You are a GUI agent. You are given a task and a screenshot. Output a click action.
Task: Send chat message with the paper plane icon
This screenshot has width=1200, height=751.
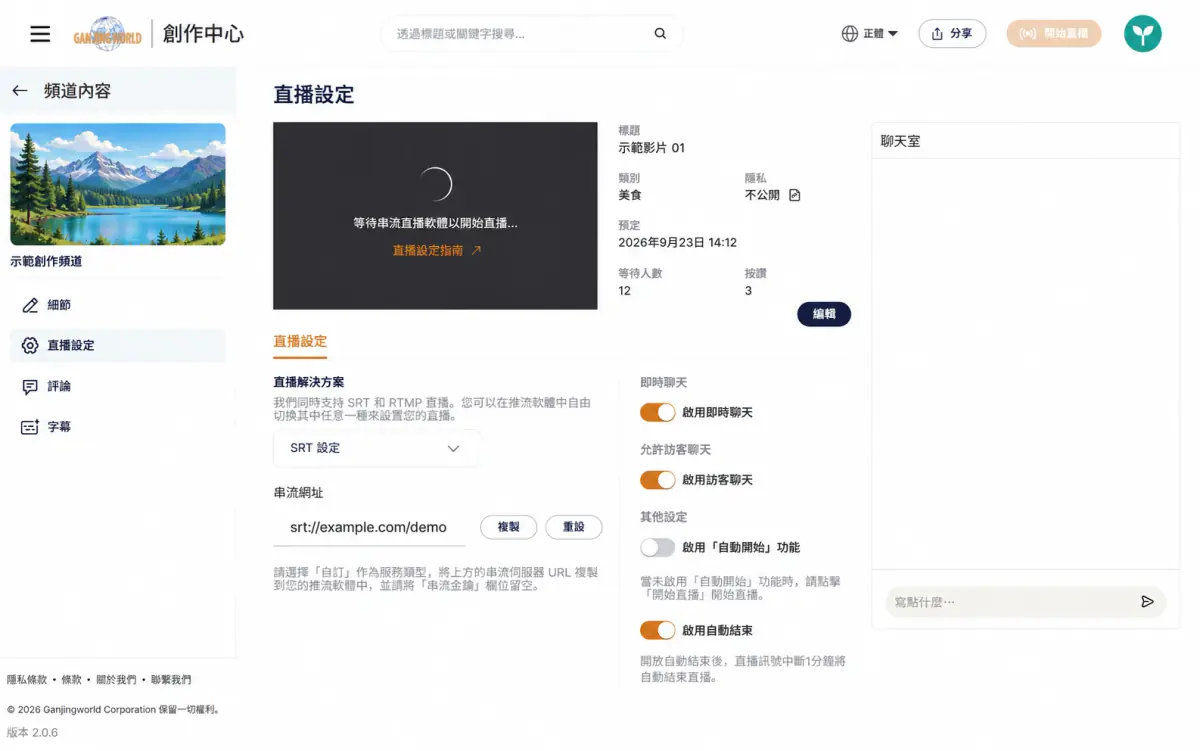click(1147, 602)
